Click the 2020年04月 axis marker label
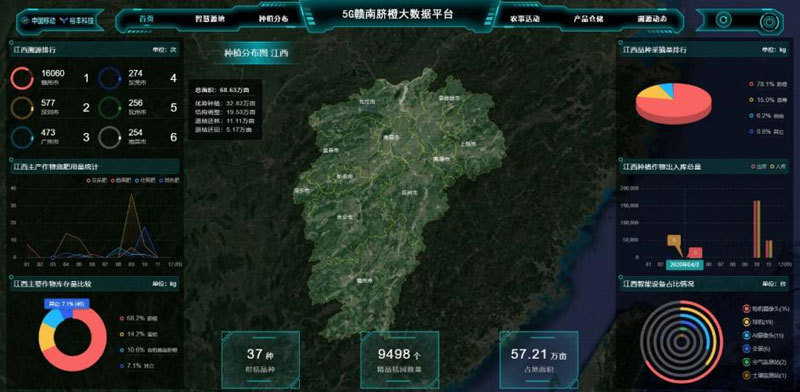The height and width of the screenshot is (392, 800). point(684,264)
